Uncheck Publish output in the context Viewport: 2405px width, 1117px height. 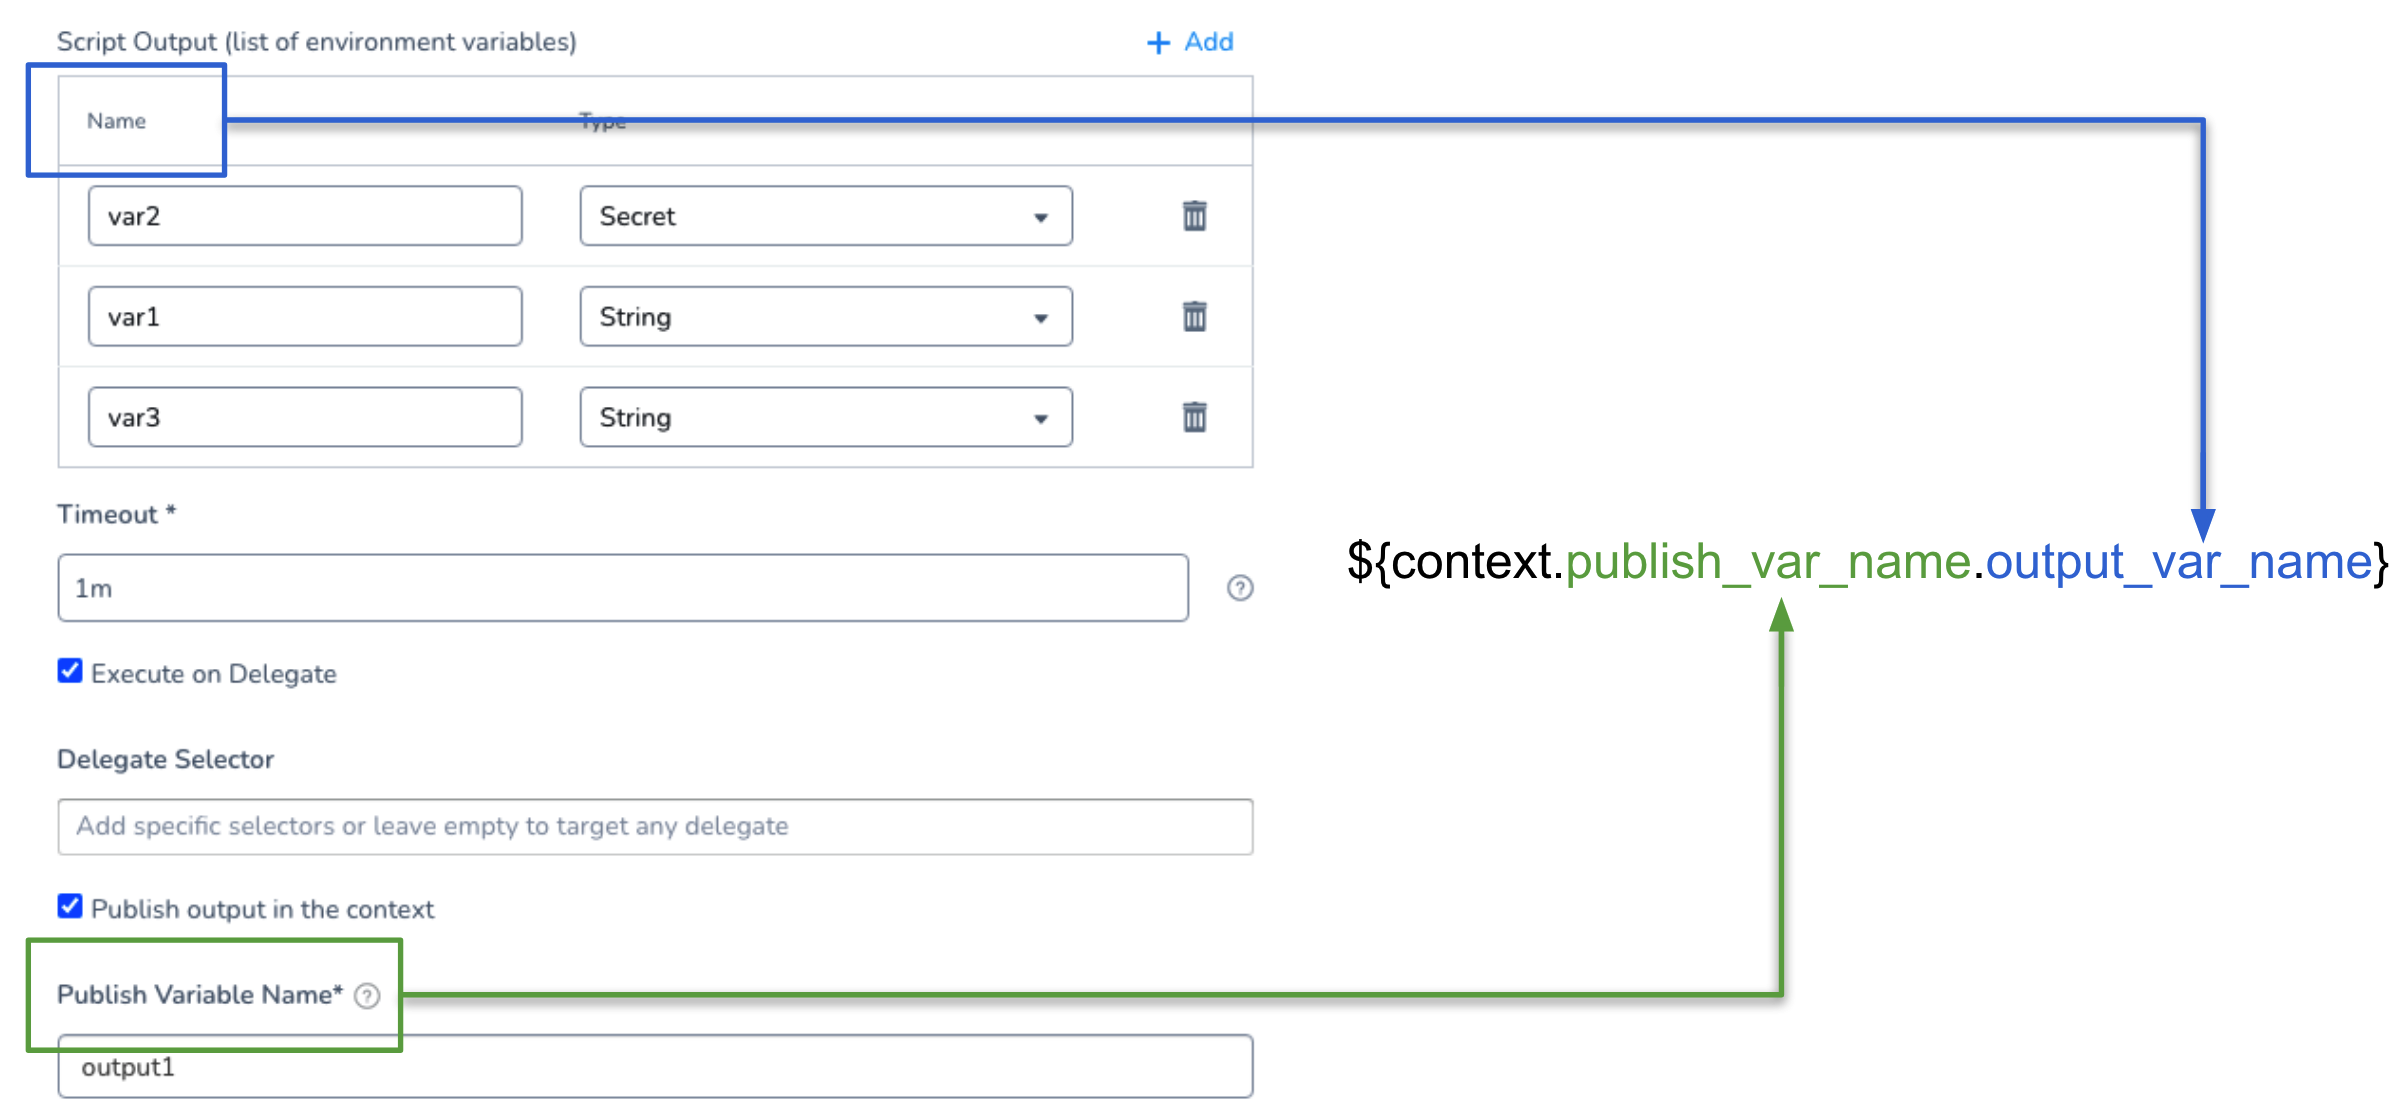[x=70, y=906]
